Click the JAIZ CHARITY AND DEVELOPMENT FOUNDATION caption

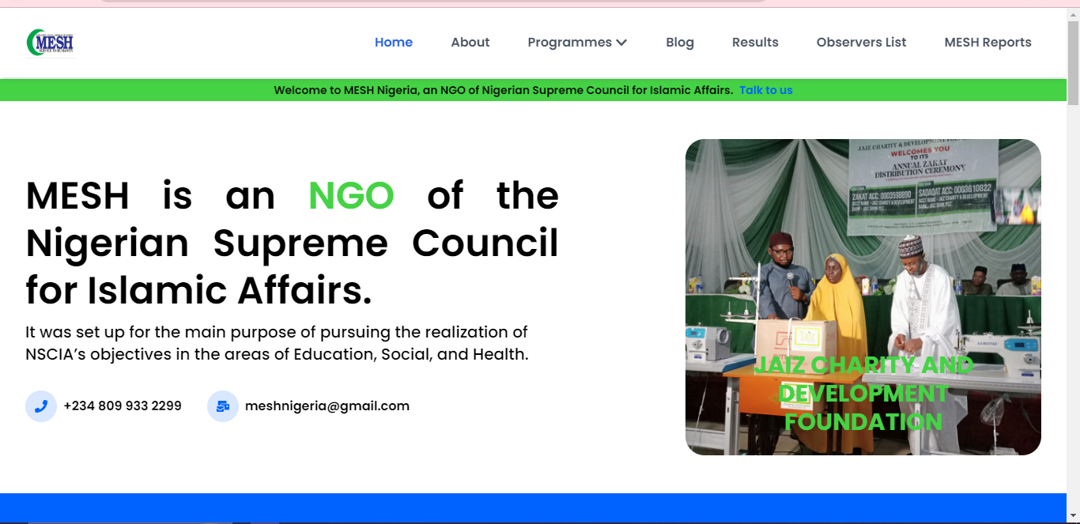pyautogui.click(x=863, y=393)
